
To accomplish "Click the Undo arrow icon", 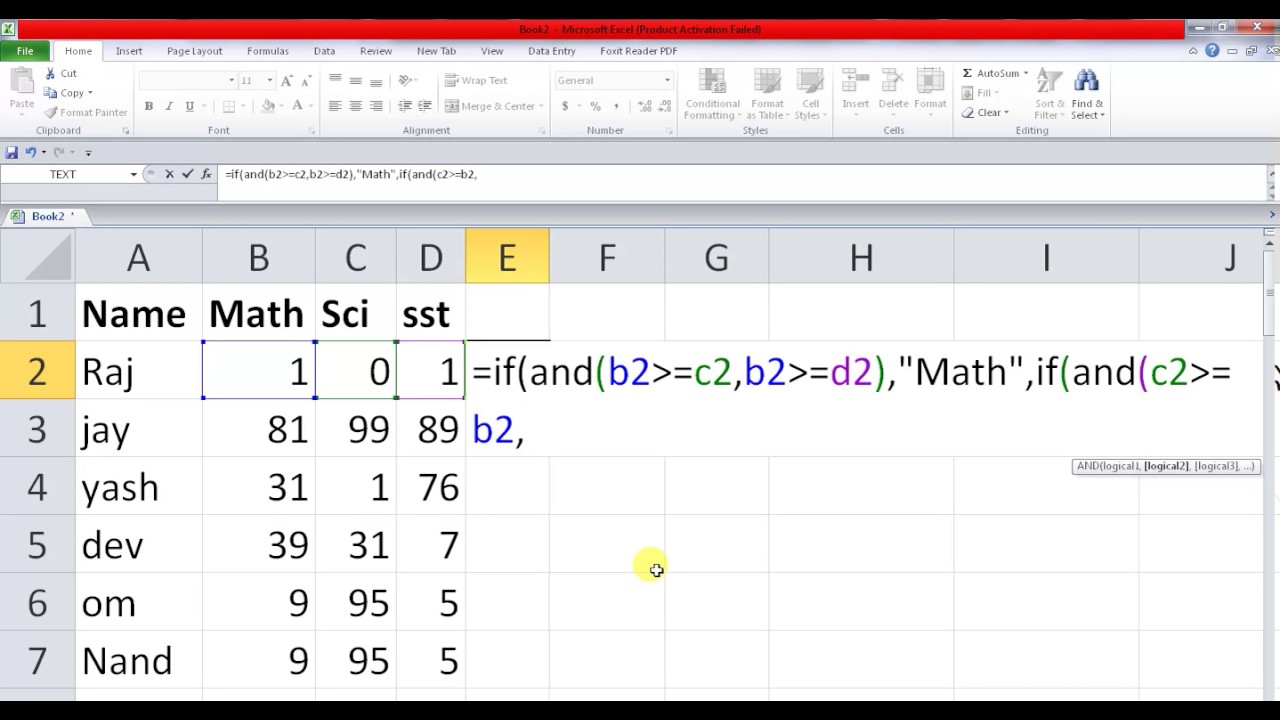I will (30, 152).
